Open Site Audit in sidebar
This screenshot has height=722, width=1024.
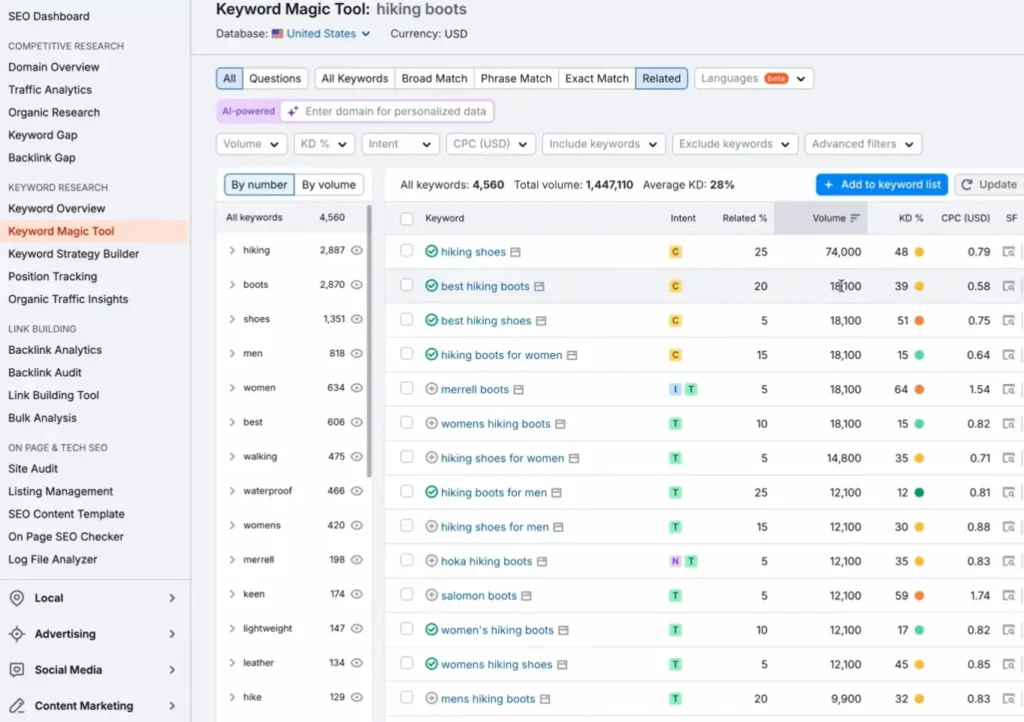click(x=33, y=469)
